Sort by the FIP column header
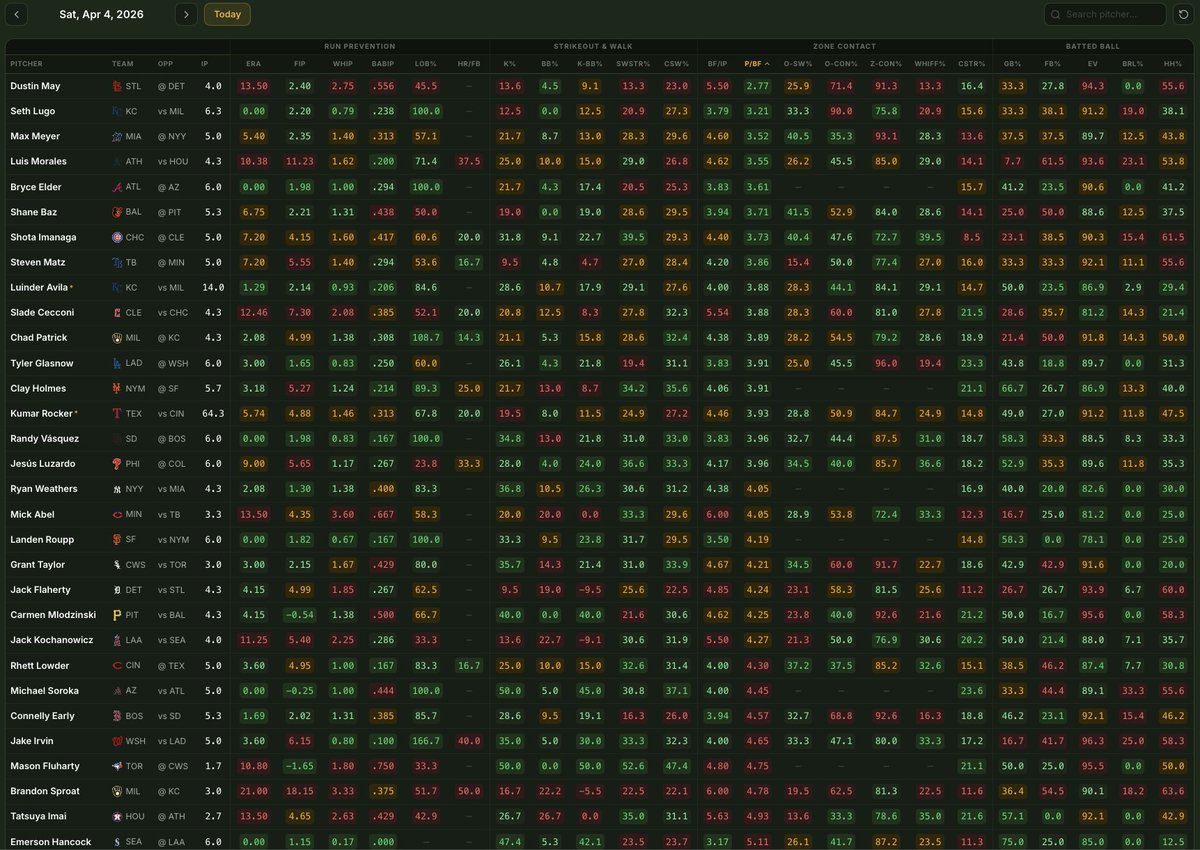The image size is (1200, 850). 300,63
